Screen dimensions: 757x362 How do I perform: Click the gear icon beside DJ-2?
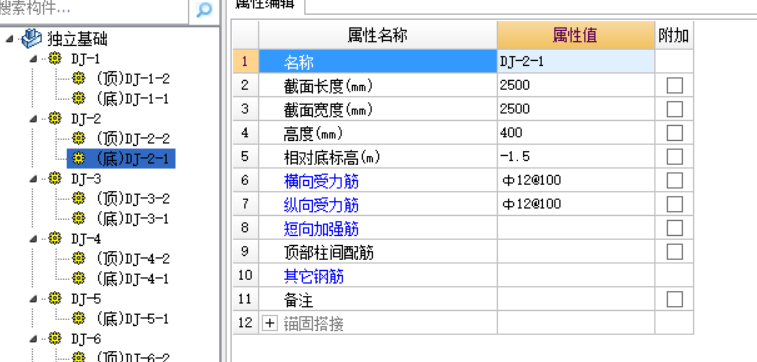[55, 118]
